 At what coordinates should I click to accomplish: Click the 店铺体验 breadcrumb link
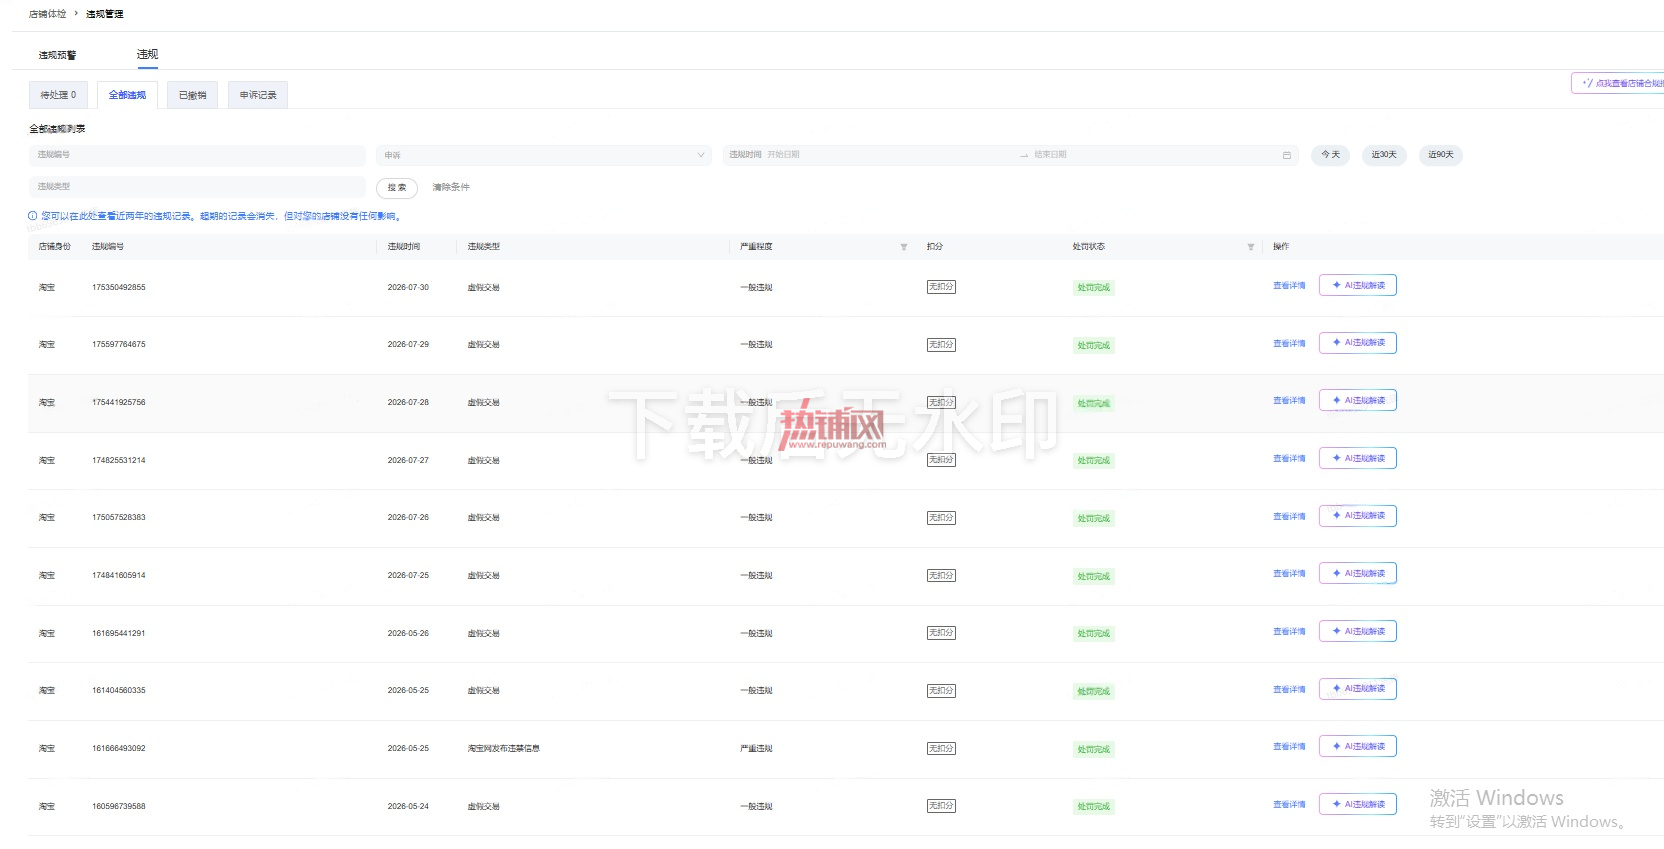point(47,14)
